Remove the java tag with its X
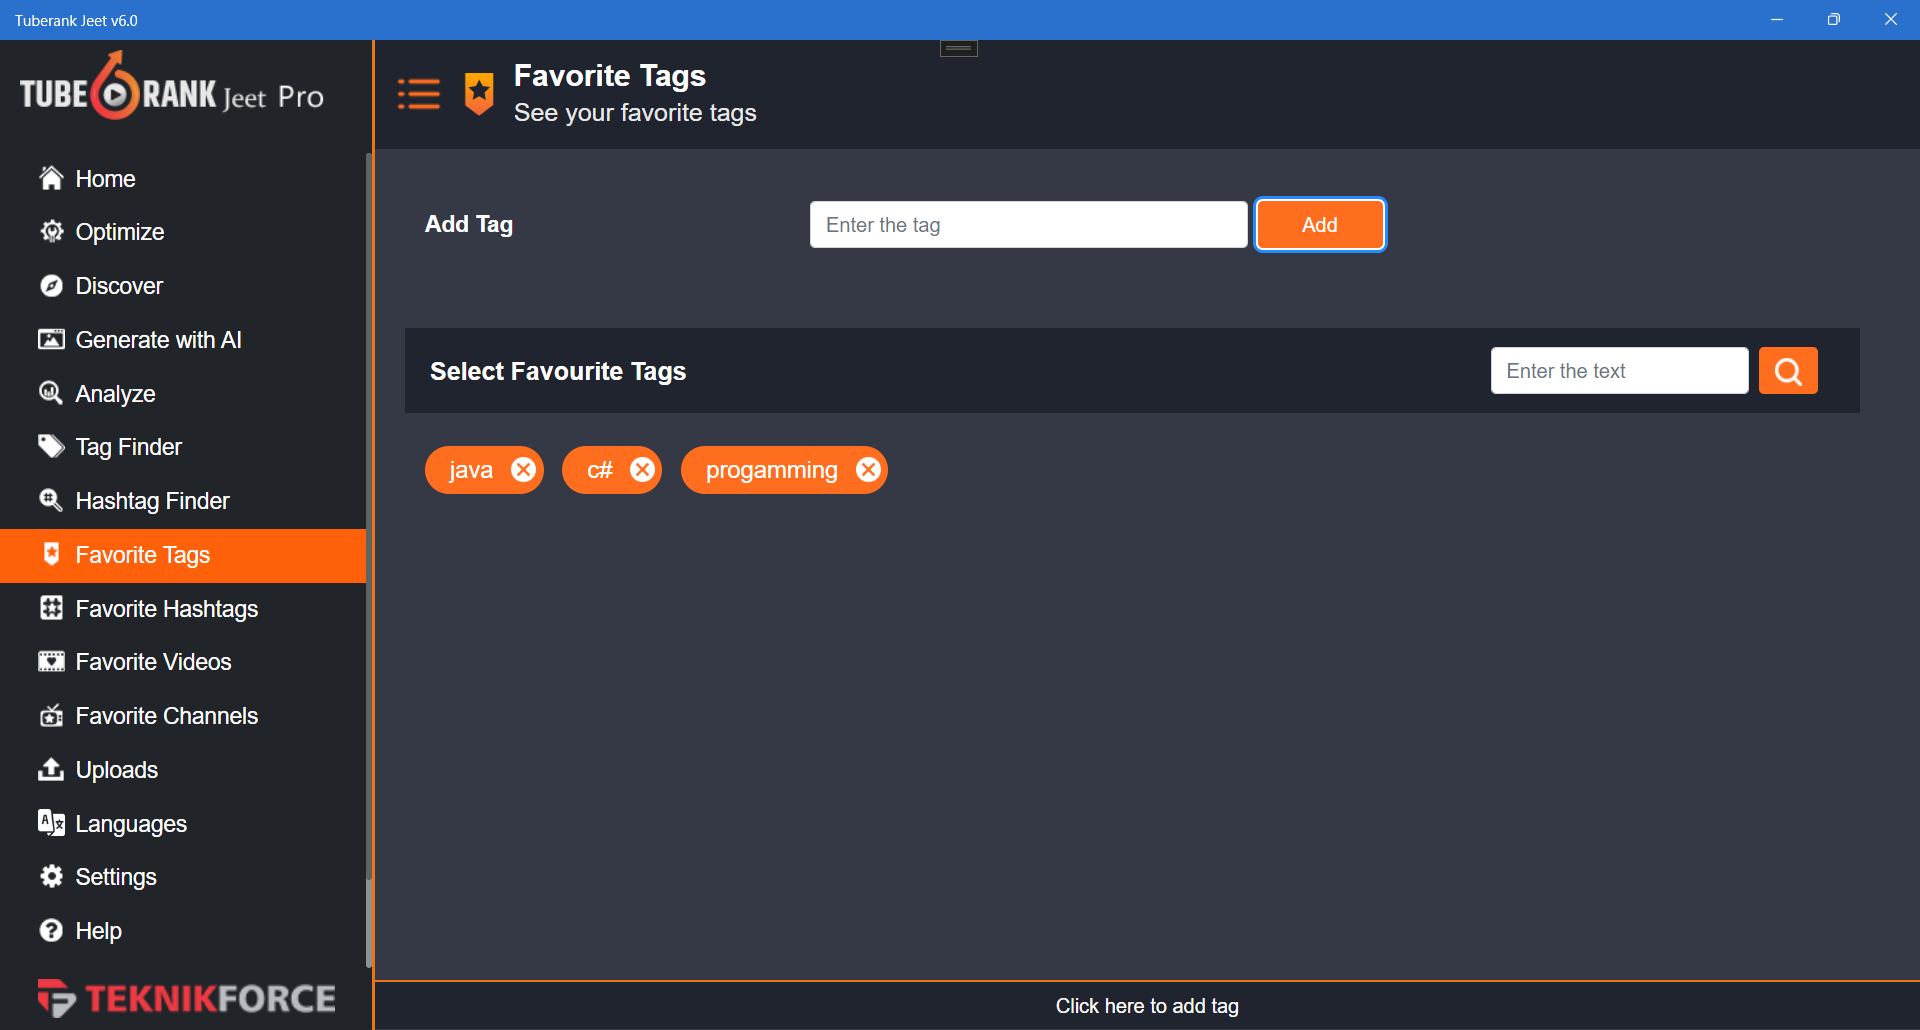 point(523,470)
